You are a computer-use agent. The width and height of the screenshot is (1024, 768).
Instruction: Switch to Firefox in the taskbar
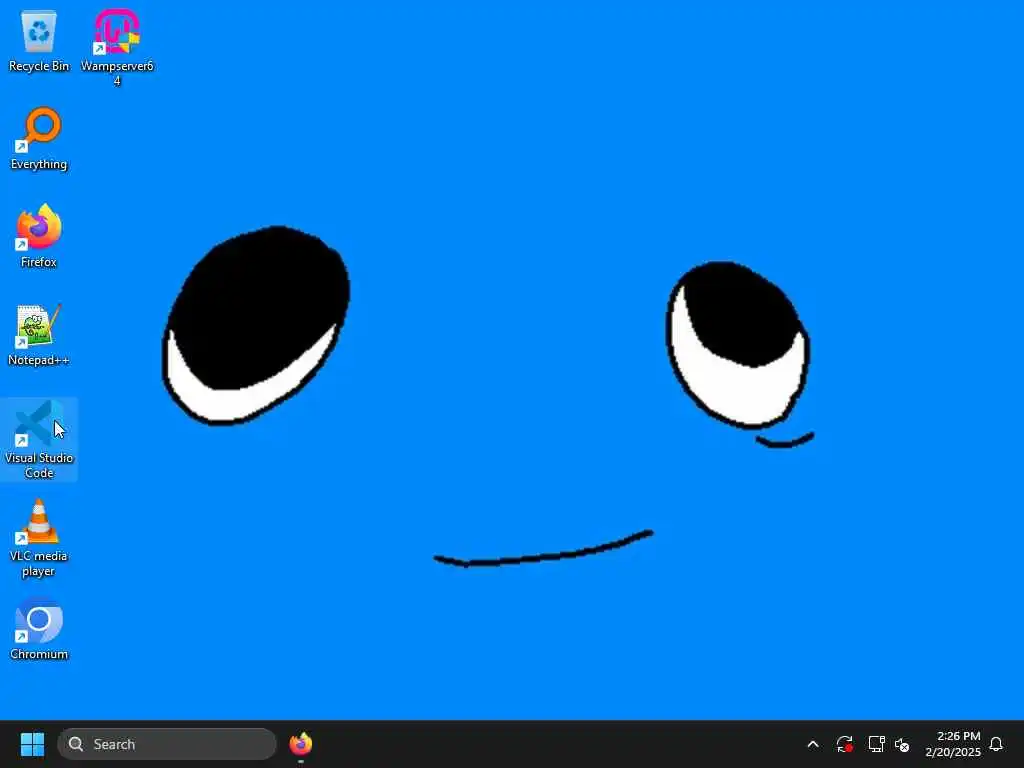pyautogui.click(x=300, y=744)
